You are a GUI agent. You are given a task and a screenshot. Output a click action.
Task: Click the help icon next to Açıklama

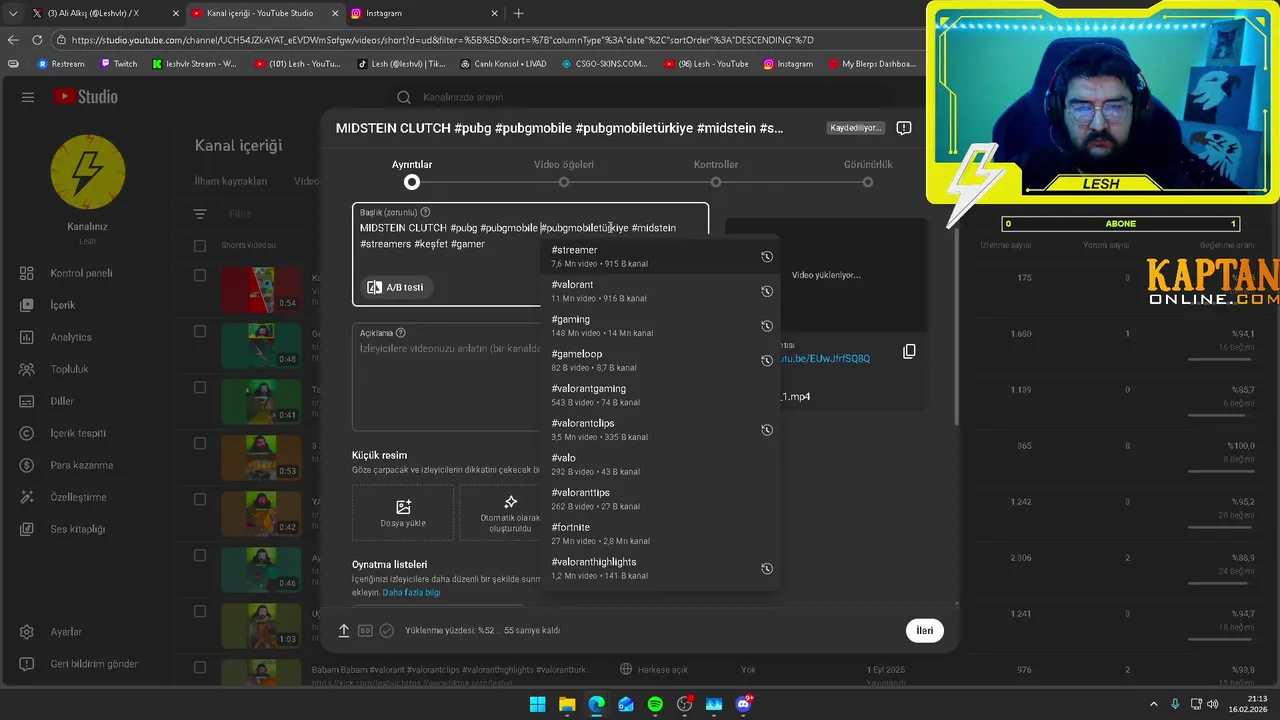click(401, 333)
